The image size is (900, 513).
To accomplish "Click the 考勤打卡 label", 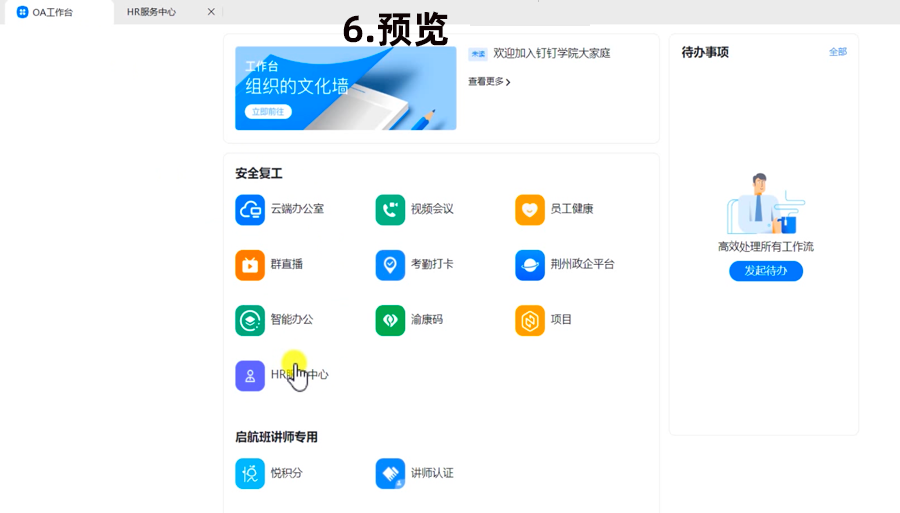I will coord(432,264).
